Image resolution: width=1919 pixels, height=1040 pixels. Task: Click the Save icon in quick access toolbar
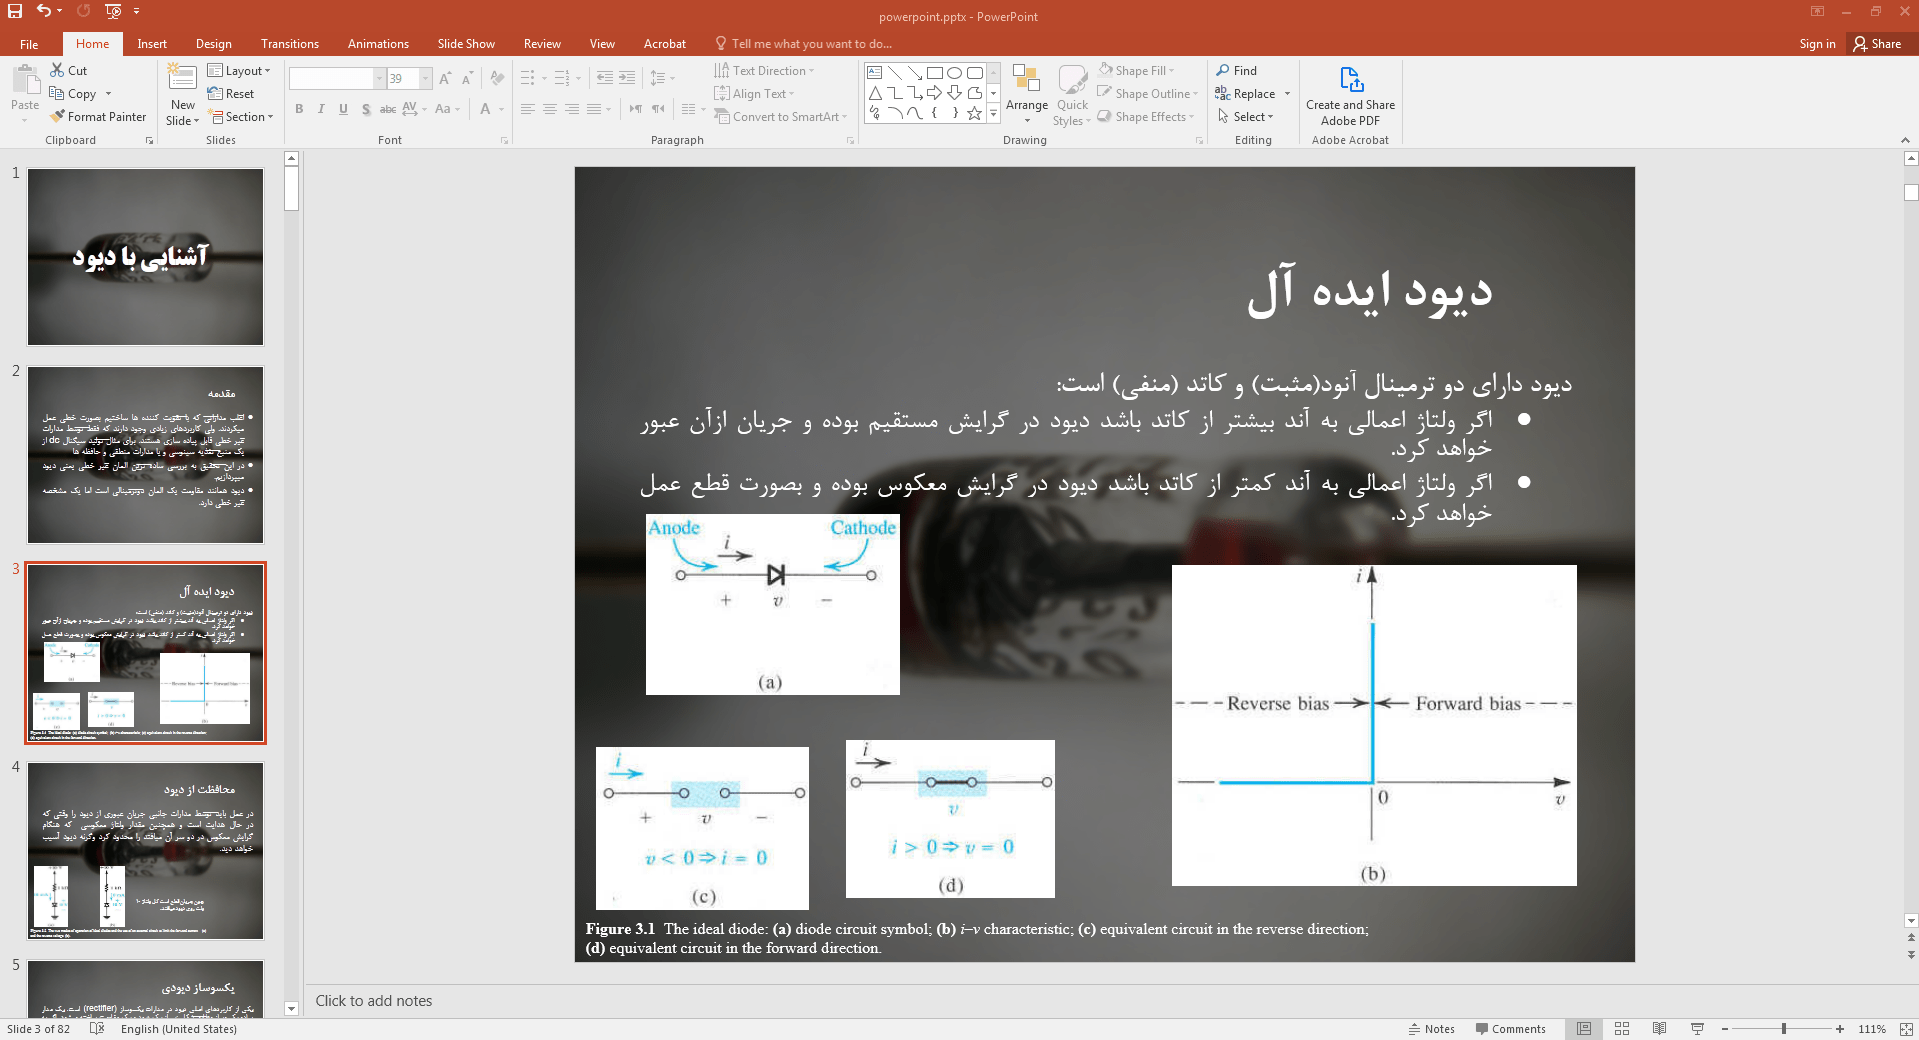coord(15,11)
